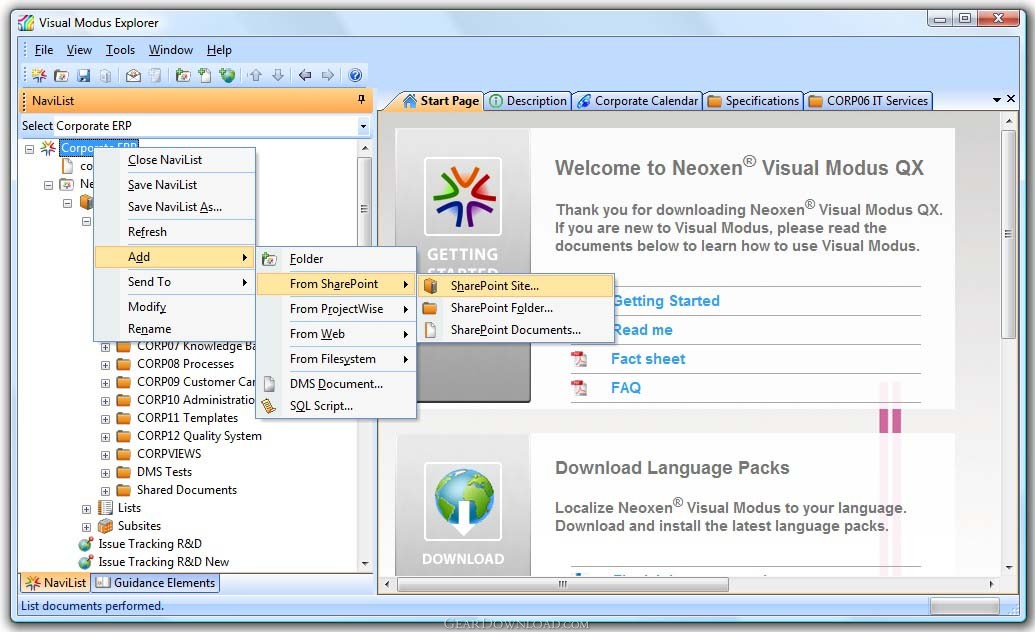
Task: Choose Save NaviList As... entry
Action: (175, 207)
